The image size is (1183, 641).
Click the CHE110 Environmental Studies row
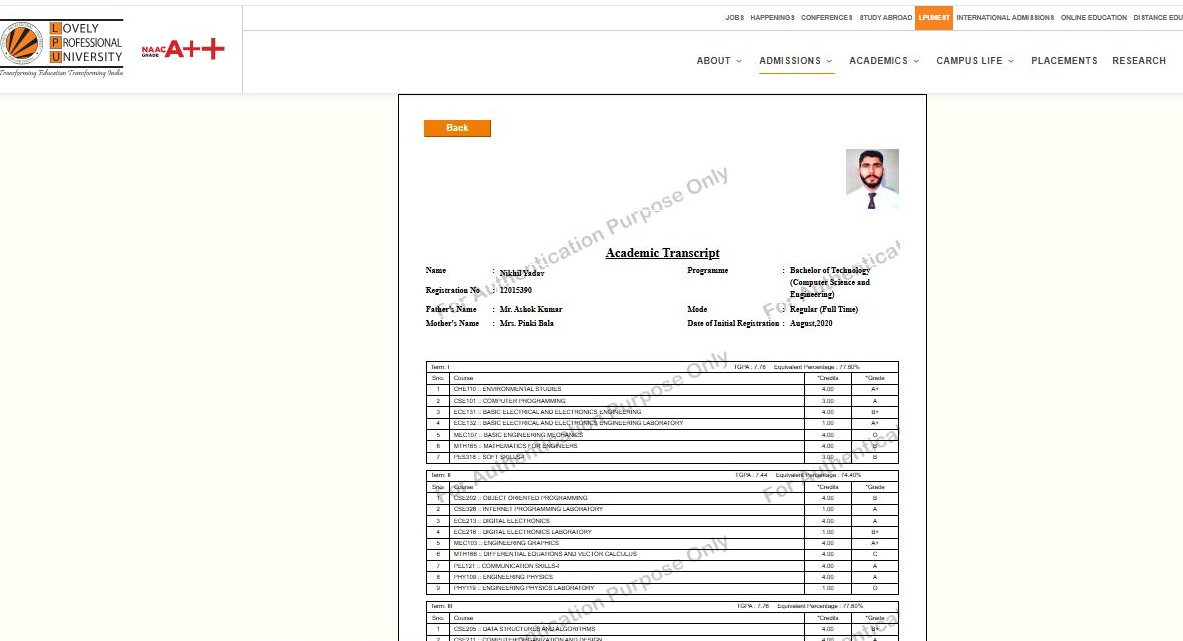pyautogui.click(x=662, y=389)
